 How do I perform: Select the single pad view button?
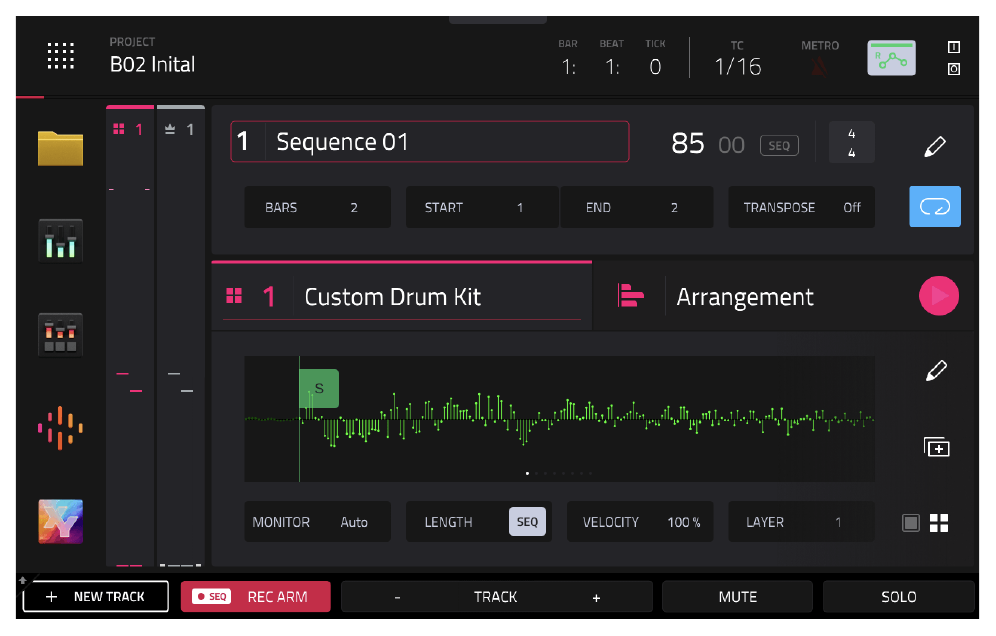tap(911, 523)
